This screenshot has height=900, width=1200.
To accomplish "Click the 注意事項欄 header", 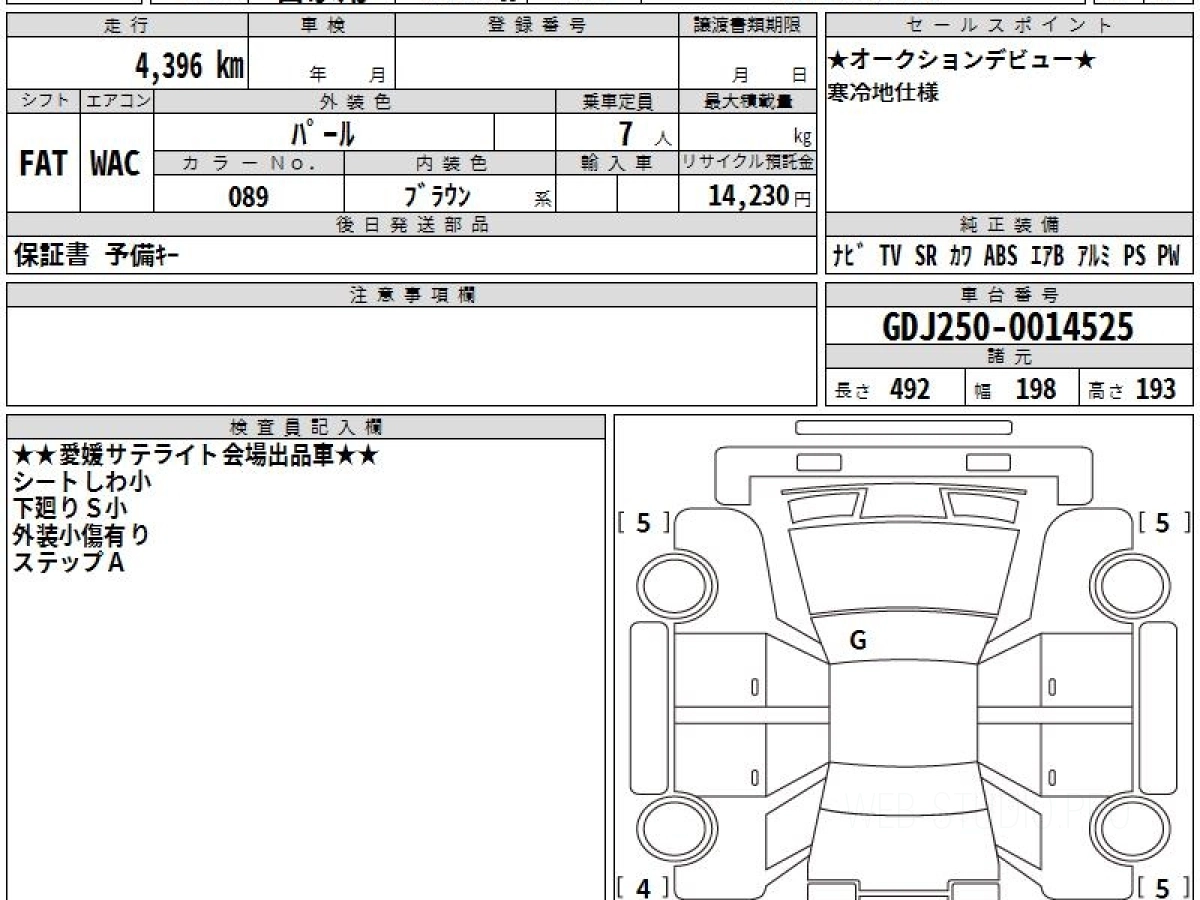I will [x=412, y=295].
